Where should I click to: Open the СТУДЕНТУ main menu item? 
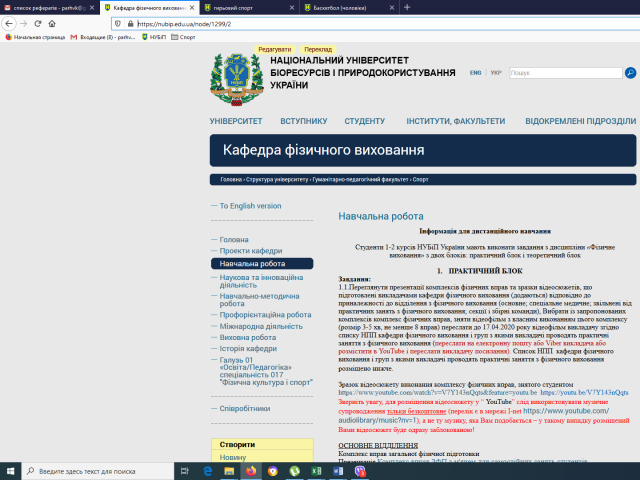pos(364,121)
